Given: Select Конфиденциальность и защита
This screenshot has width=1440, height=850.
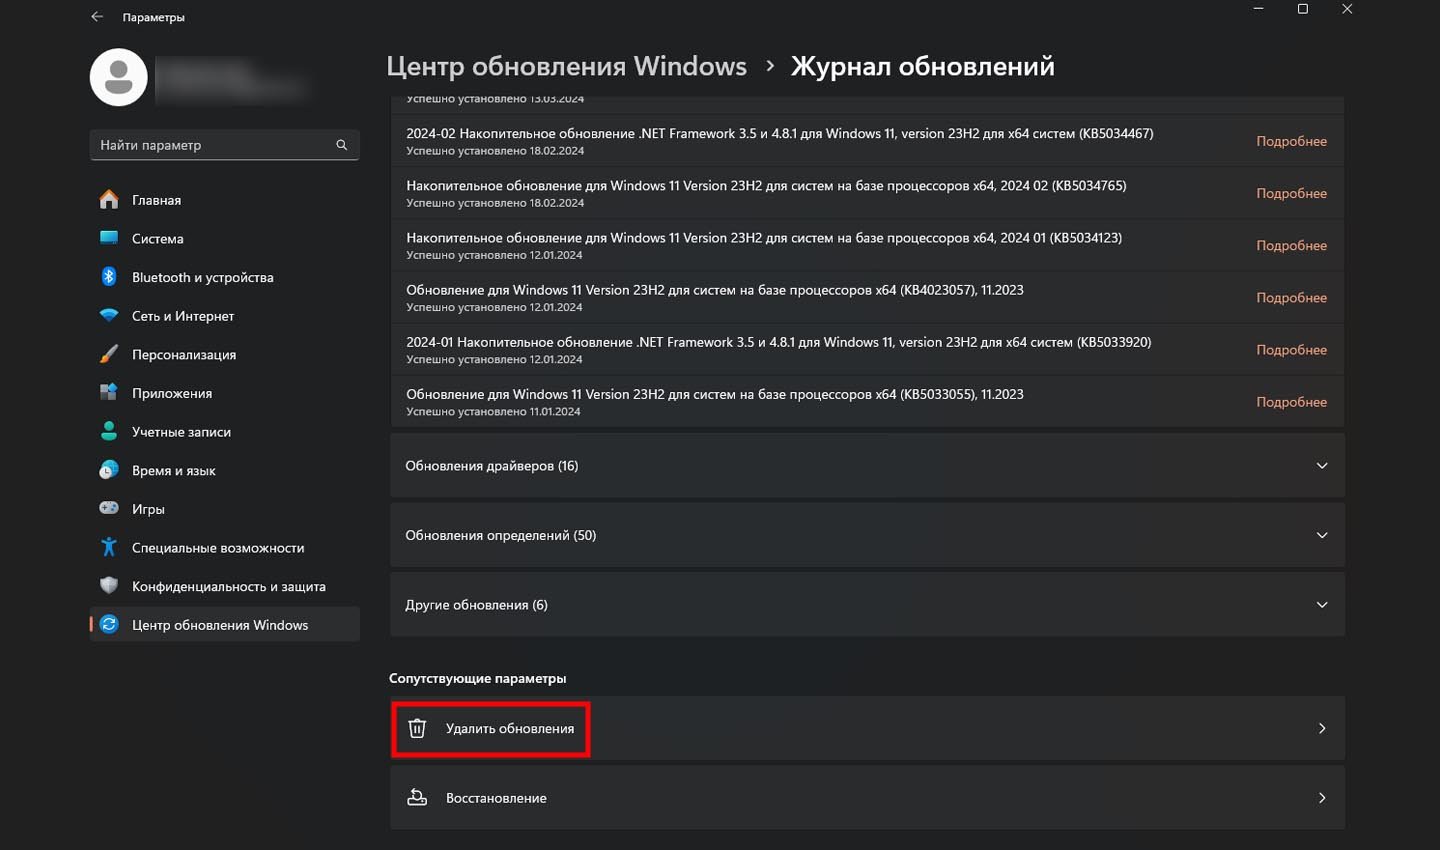Looking at the screenshot, I should click(x=224, y=586).
